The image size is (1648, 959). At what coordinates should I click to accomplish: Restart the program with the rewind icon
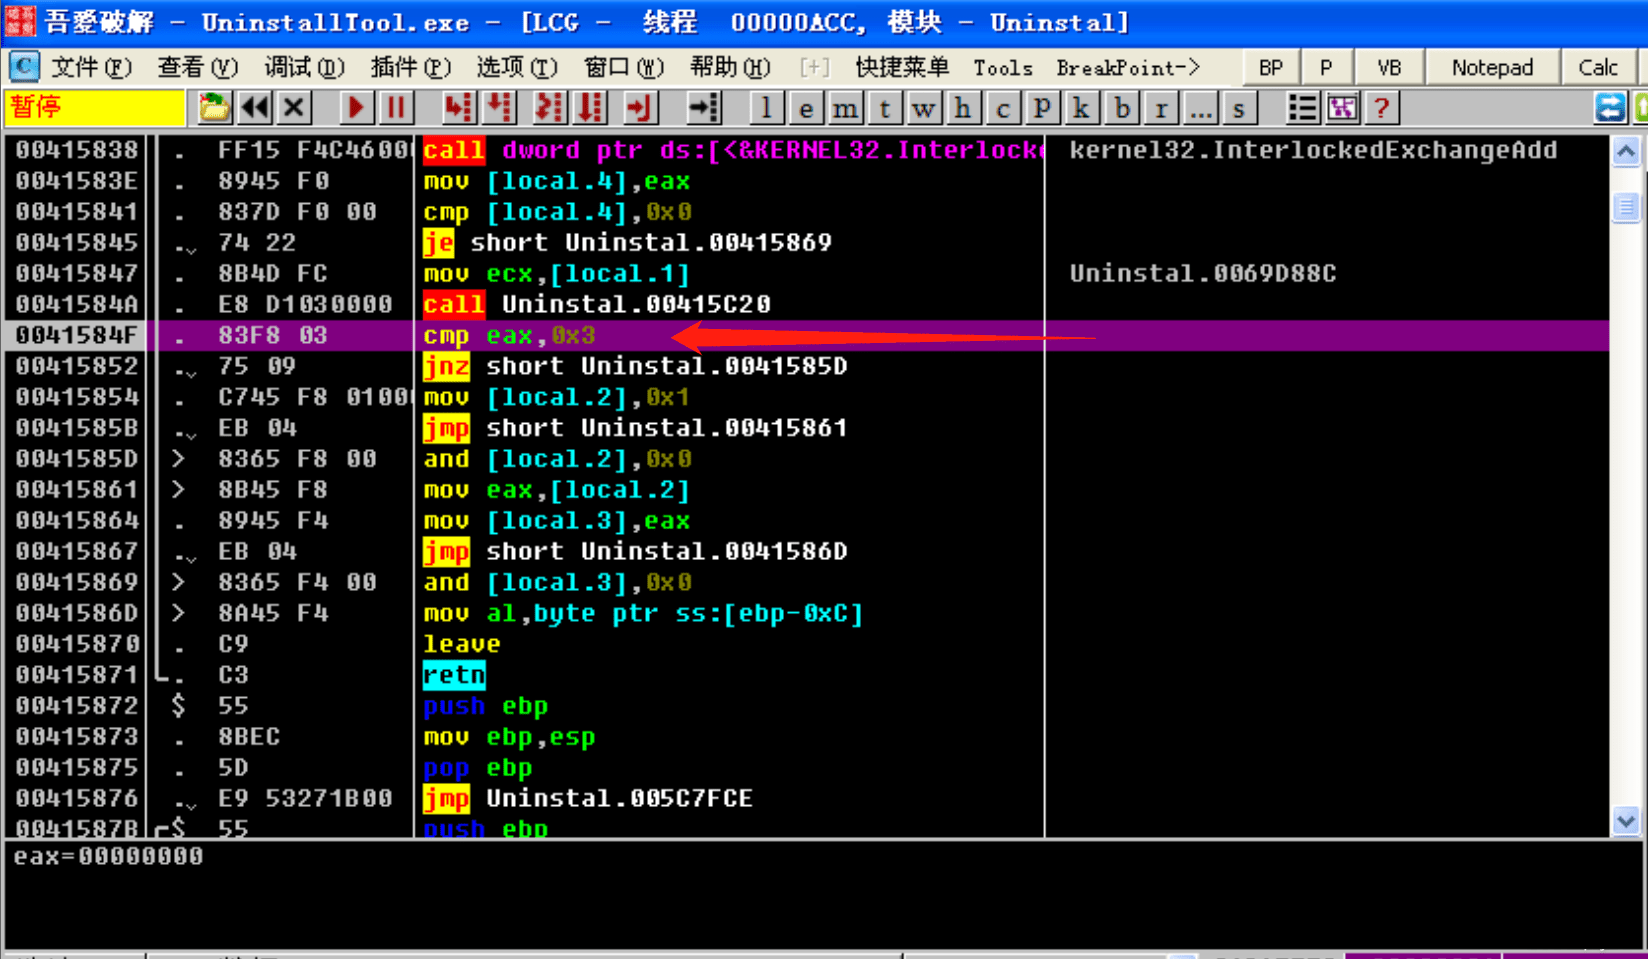click(255, 107)
